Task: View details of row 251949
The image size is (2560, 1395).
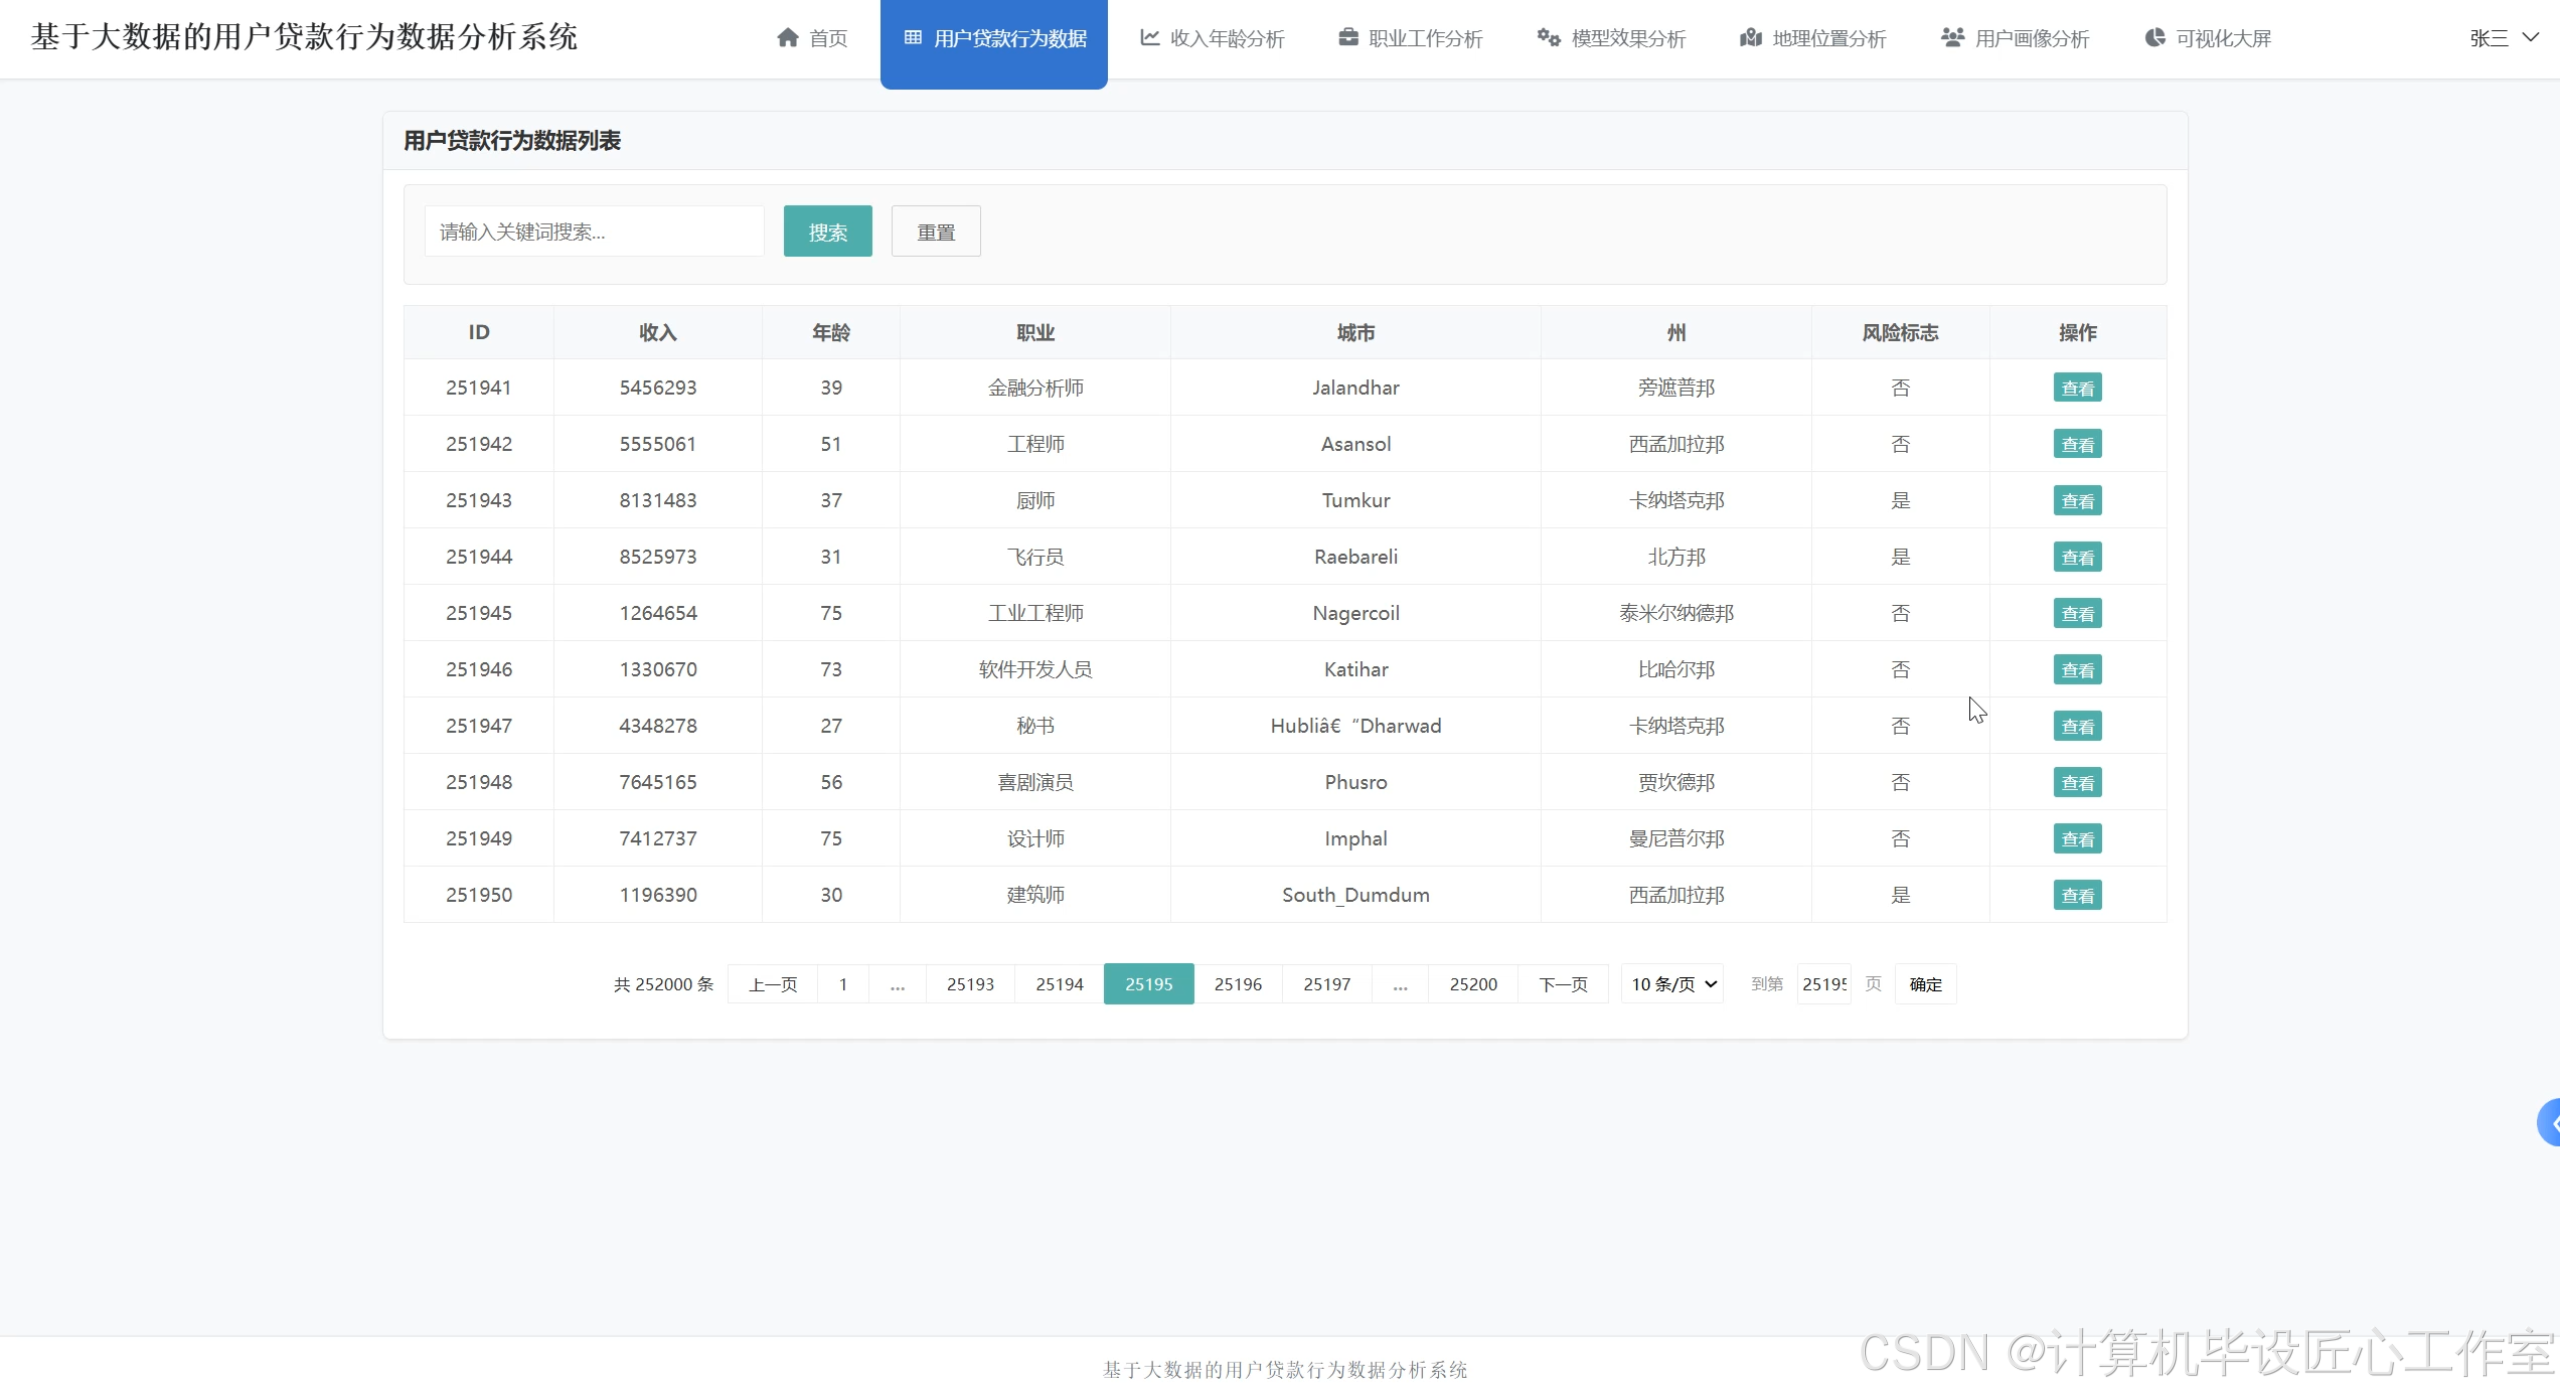Action: point(2078,839)
